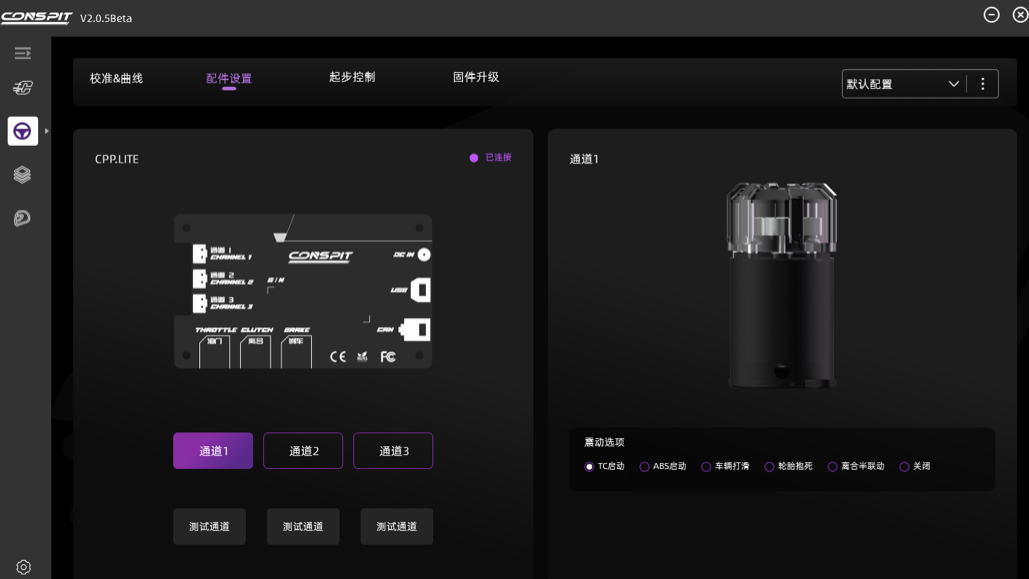Click the 测试通道 button below 通道1
The height and width of the screenshot is (579, 1029).
[209, 526]
